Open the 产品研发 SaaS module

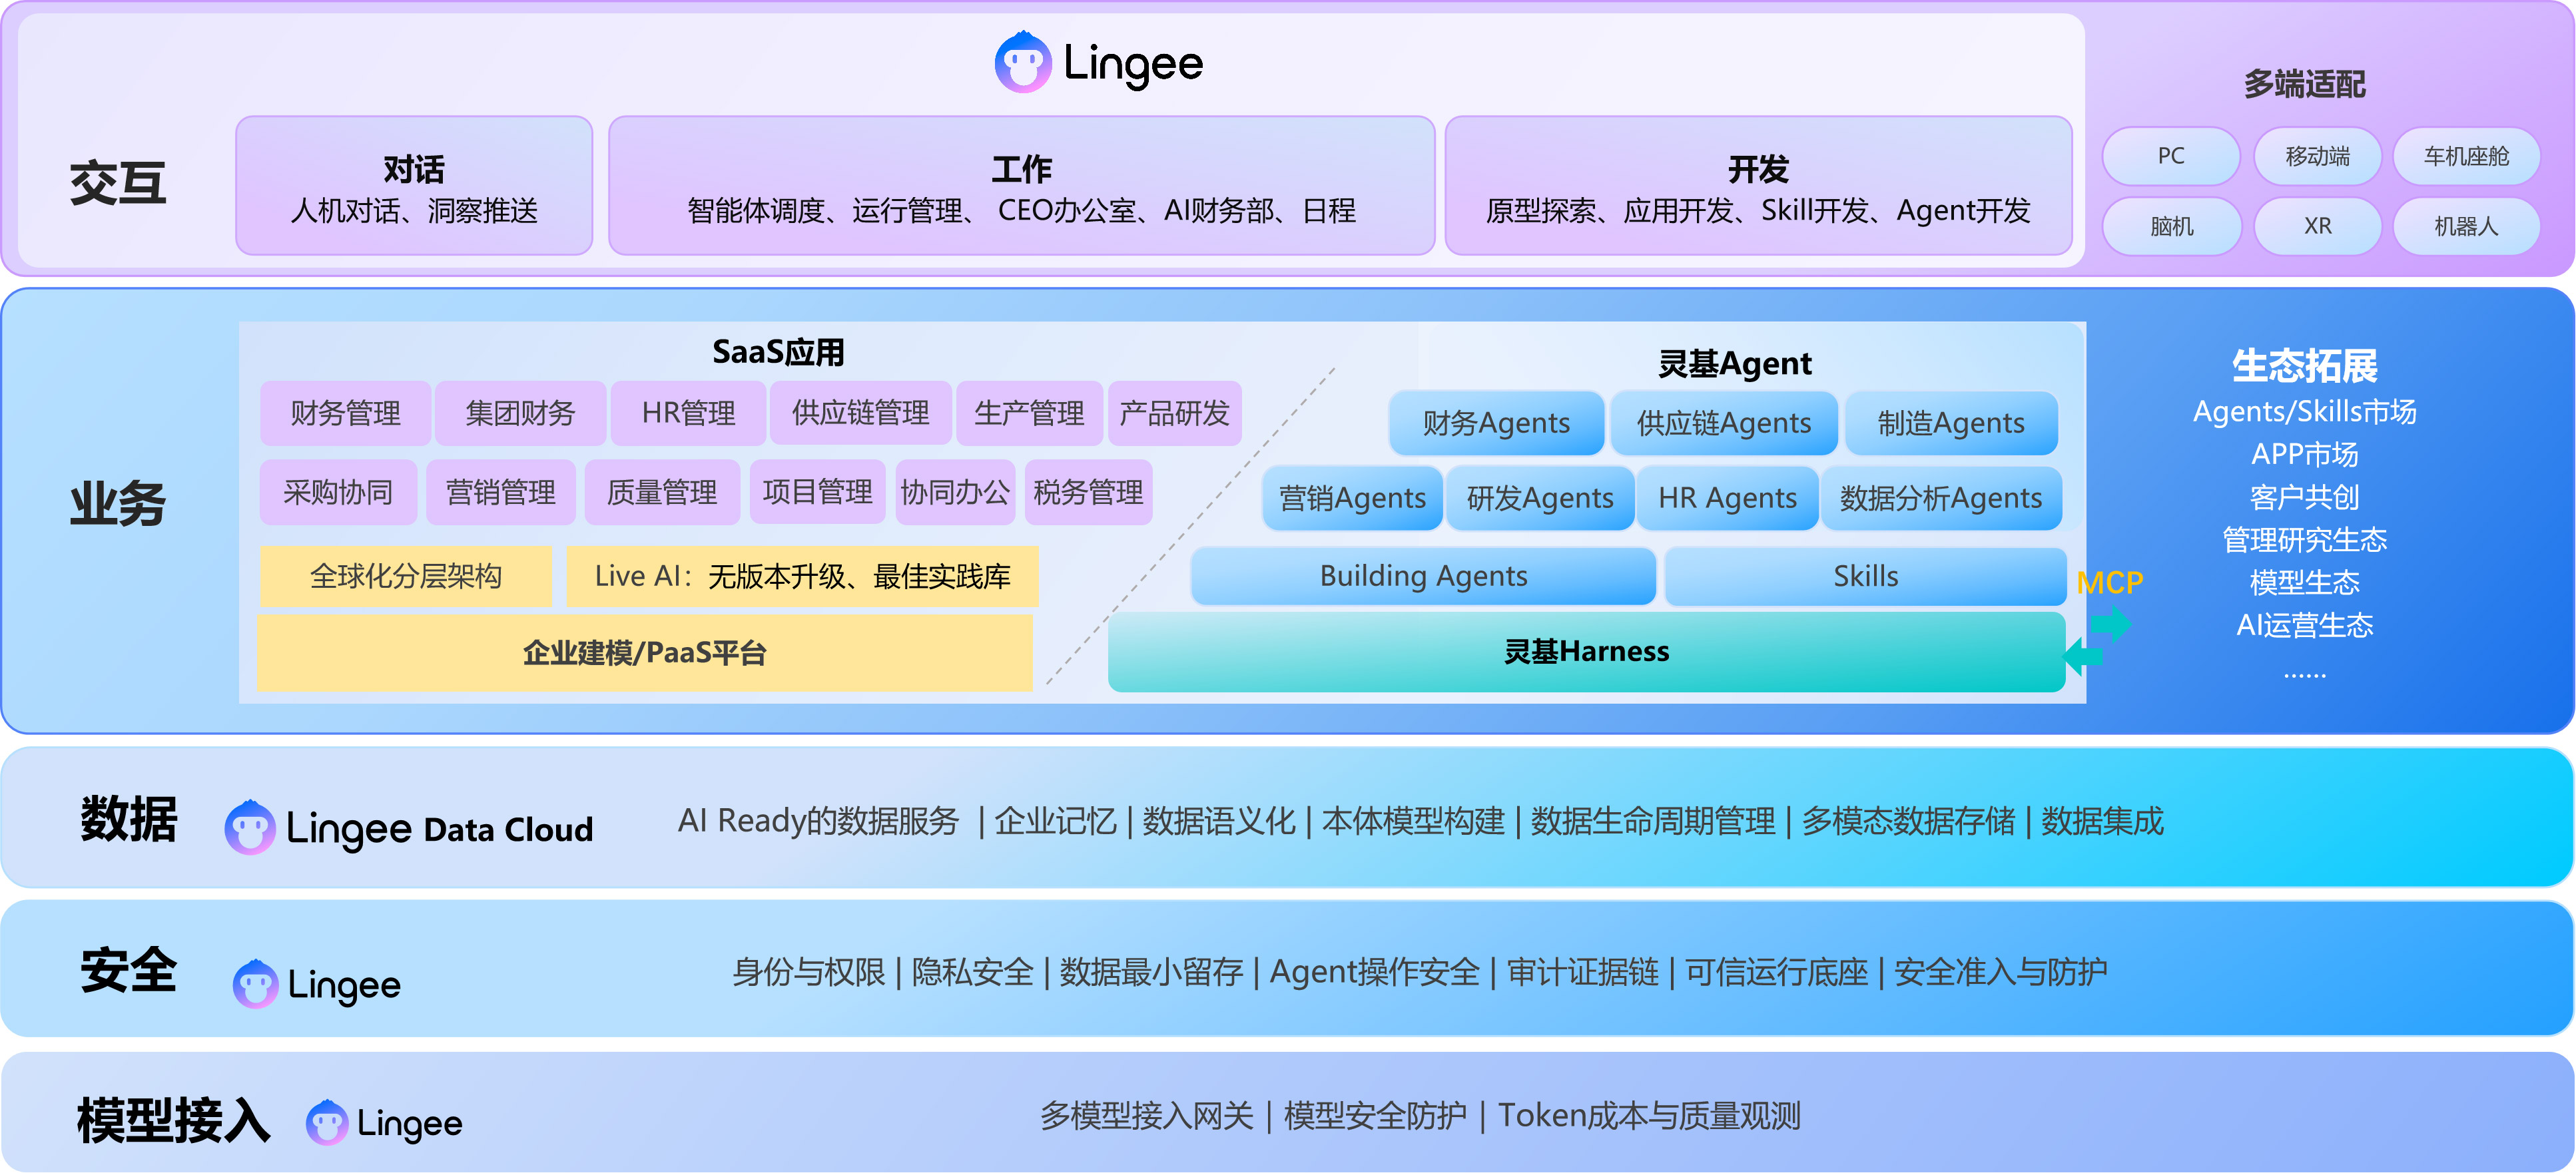click(1174, 413)
